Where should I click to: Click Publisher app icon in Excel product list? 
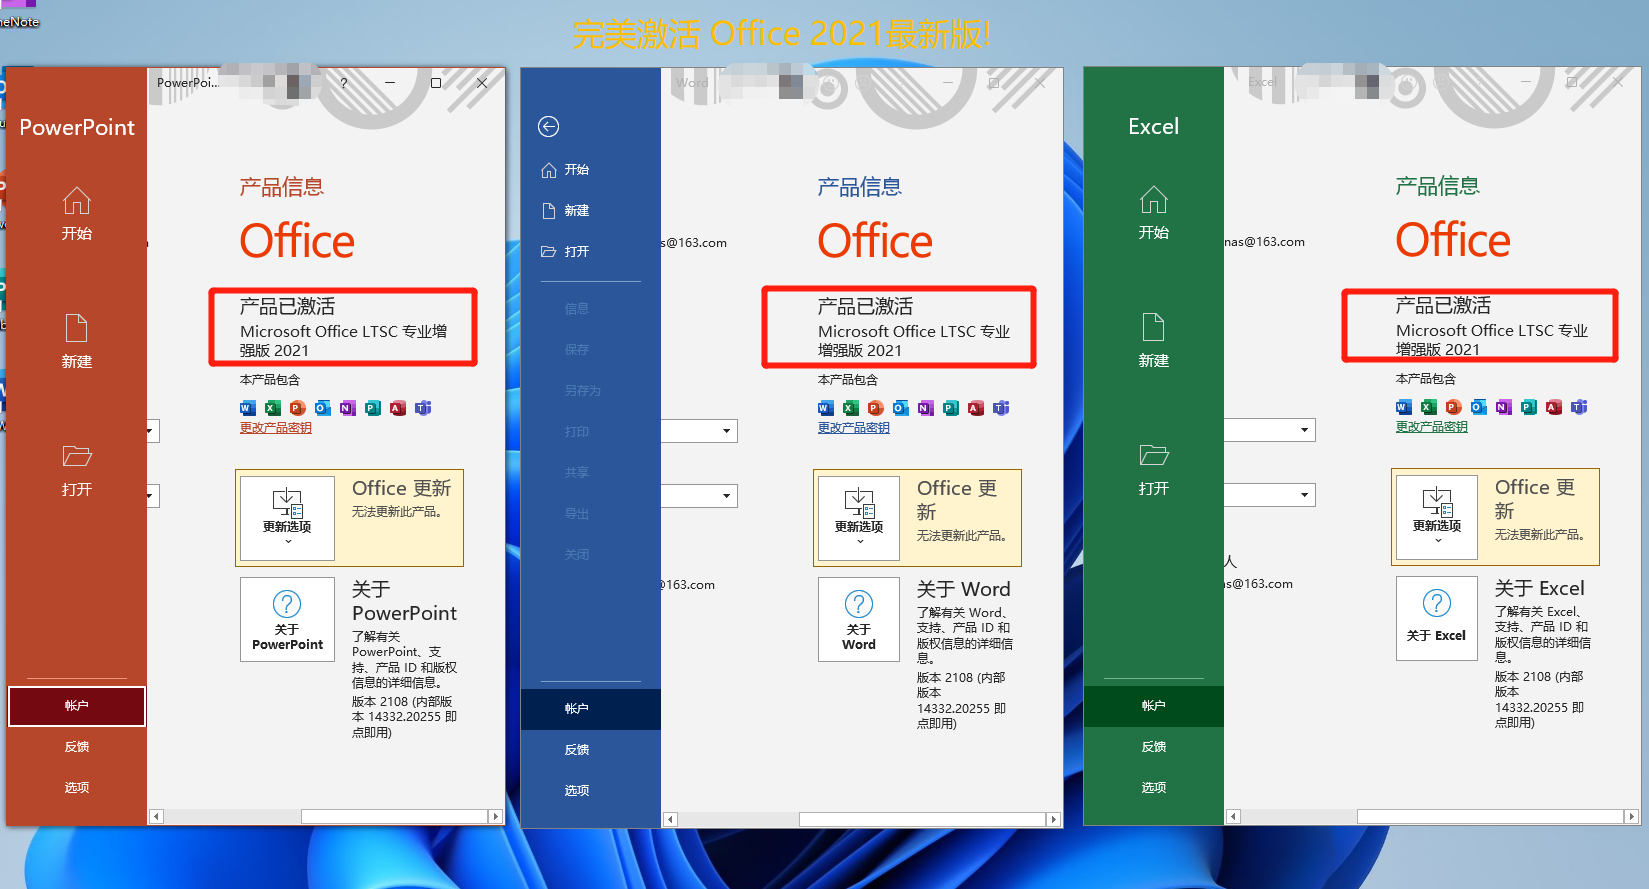point(1529,407)
